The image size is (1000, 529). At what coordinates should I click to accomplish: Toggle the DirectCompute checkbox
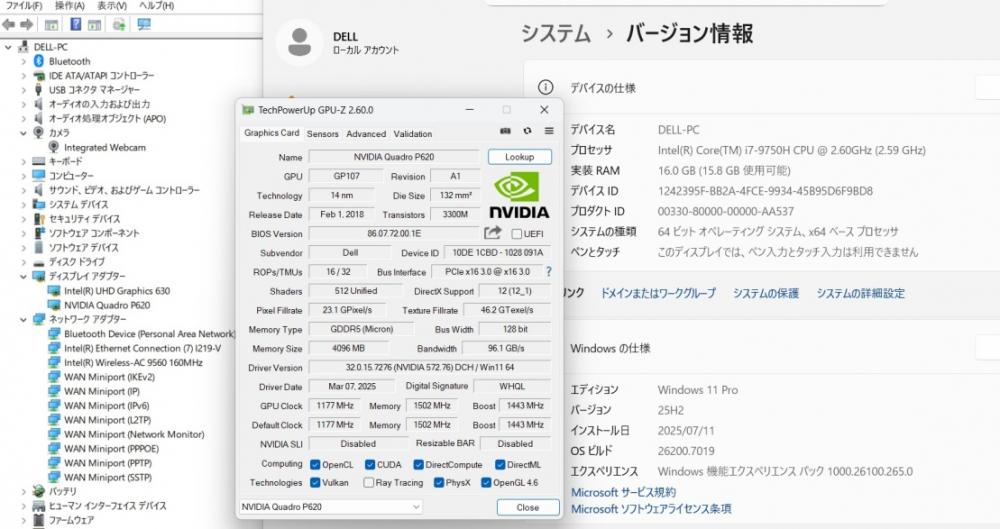[418, 465]
